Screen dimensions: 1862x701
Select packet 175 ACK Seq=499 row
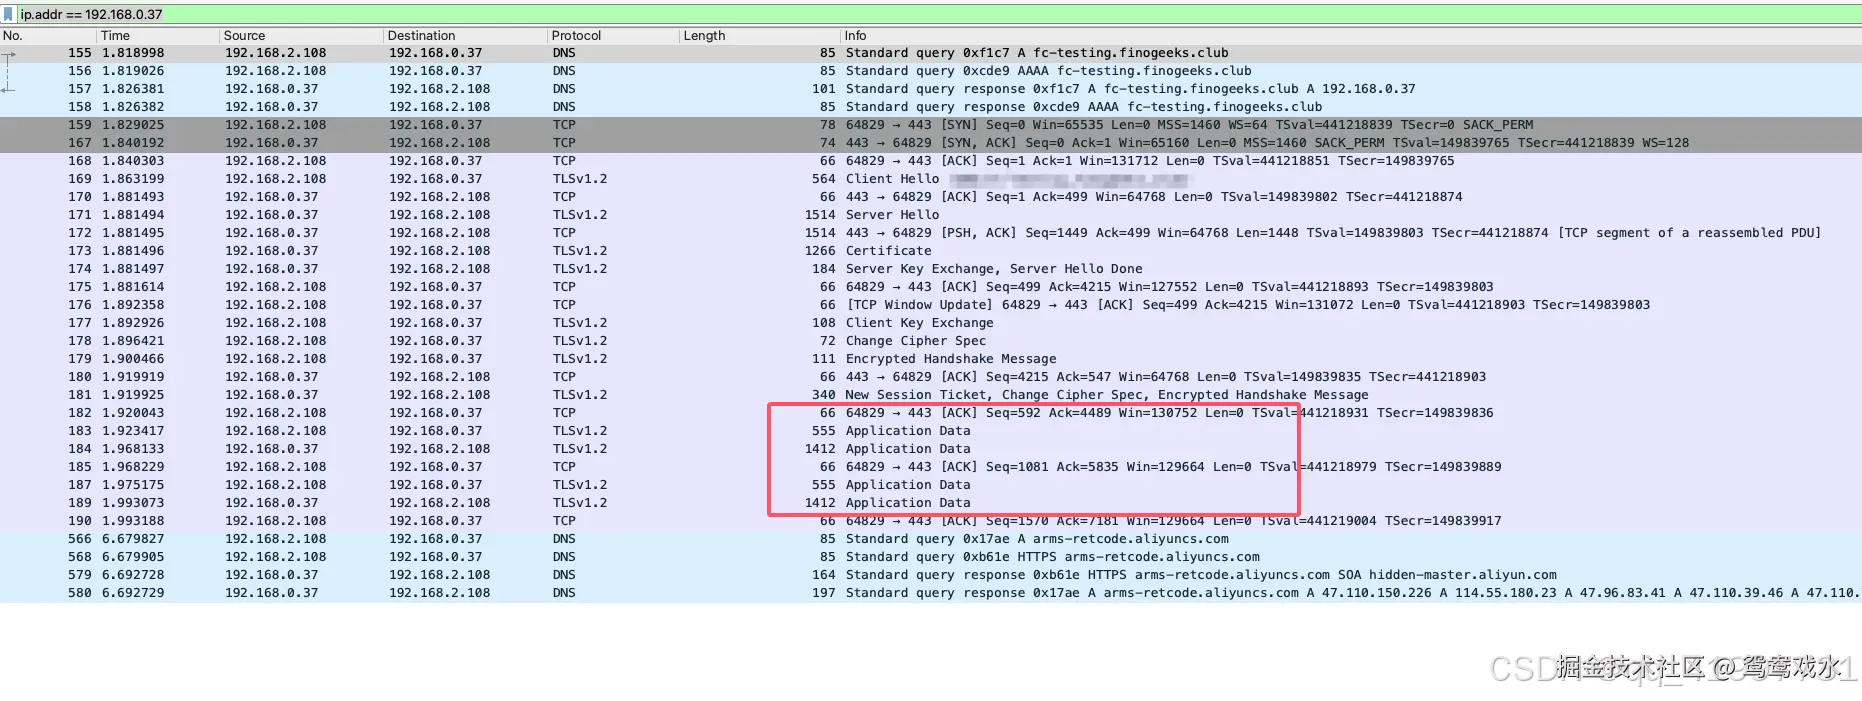[931, 287]
